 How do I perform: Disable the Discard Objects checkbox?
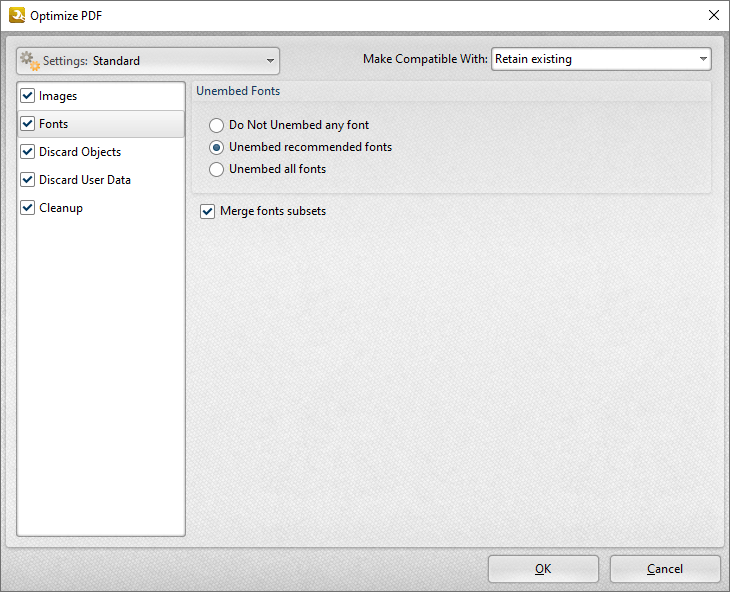[27, 152]
